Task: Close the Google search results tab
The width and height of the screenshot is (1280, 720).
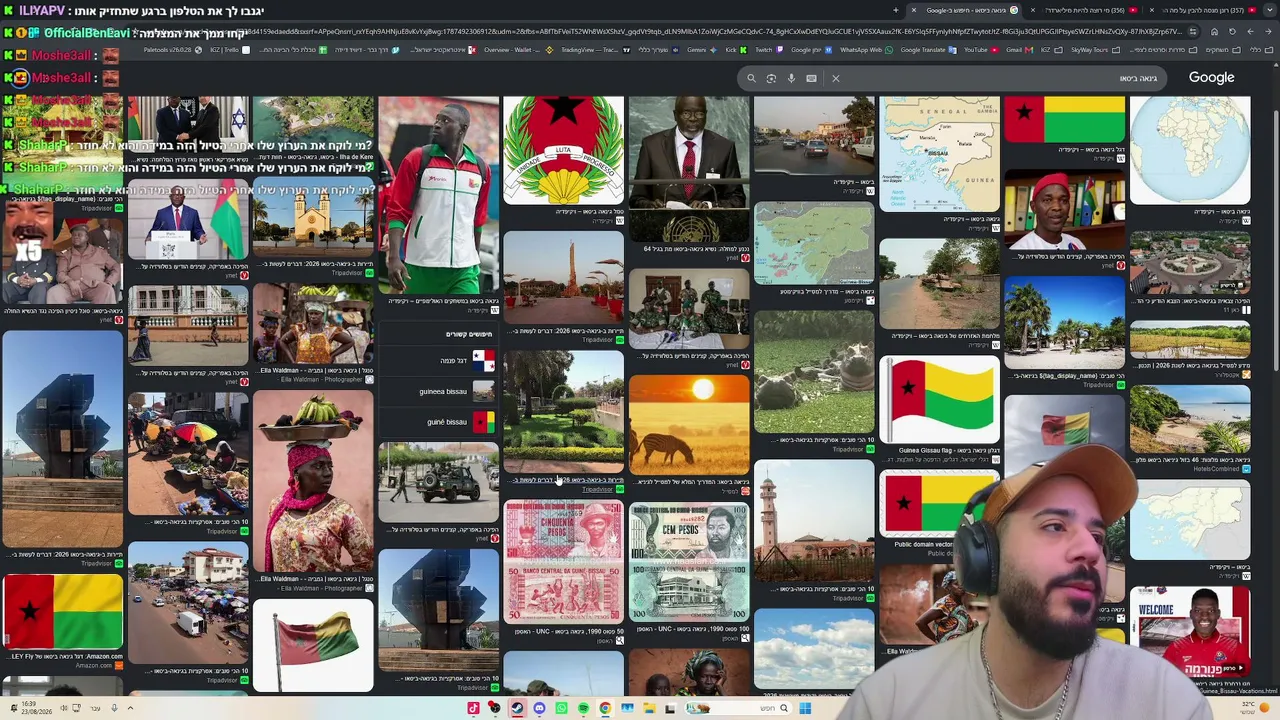Action: click(914, 10)
